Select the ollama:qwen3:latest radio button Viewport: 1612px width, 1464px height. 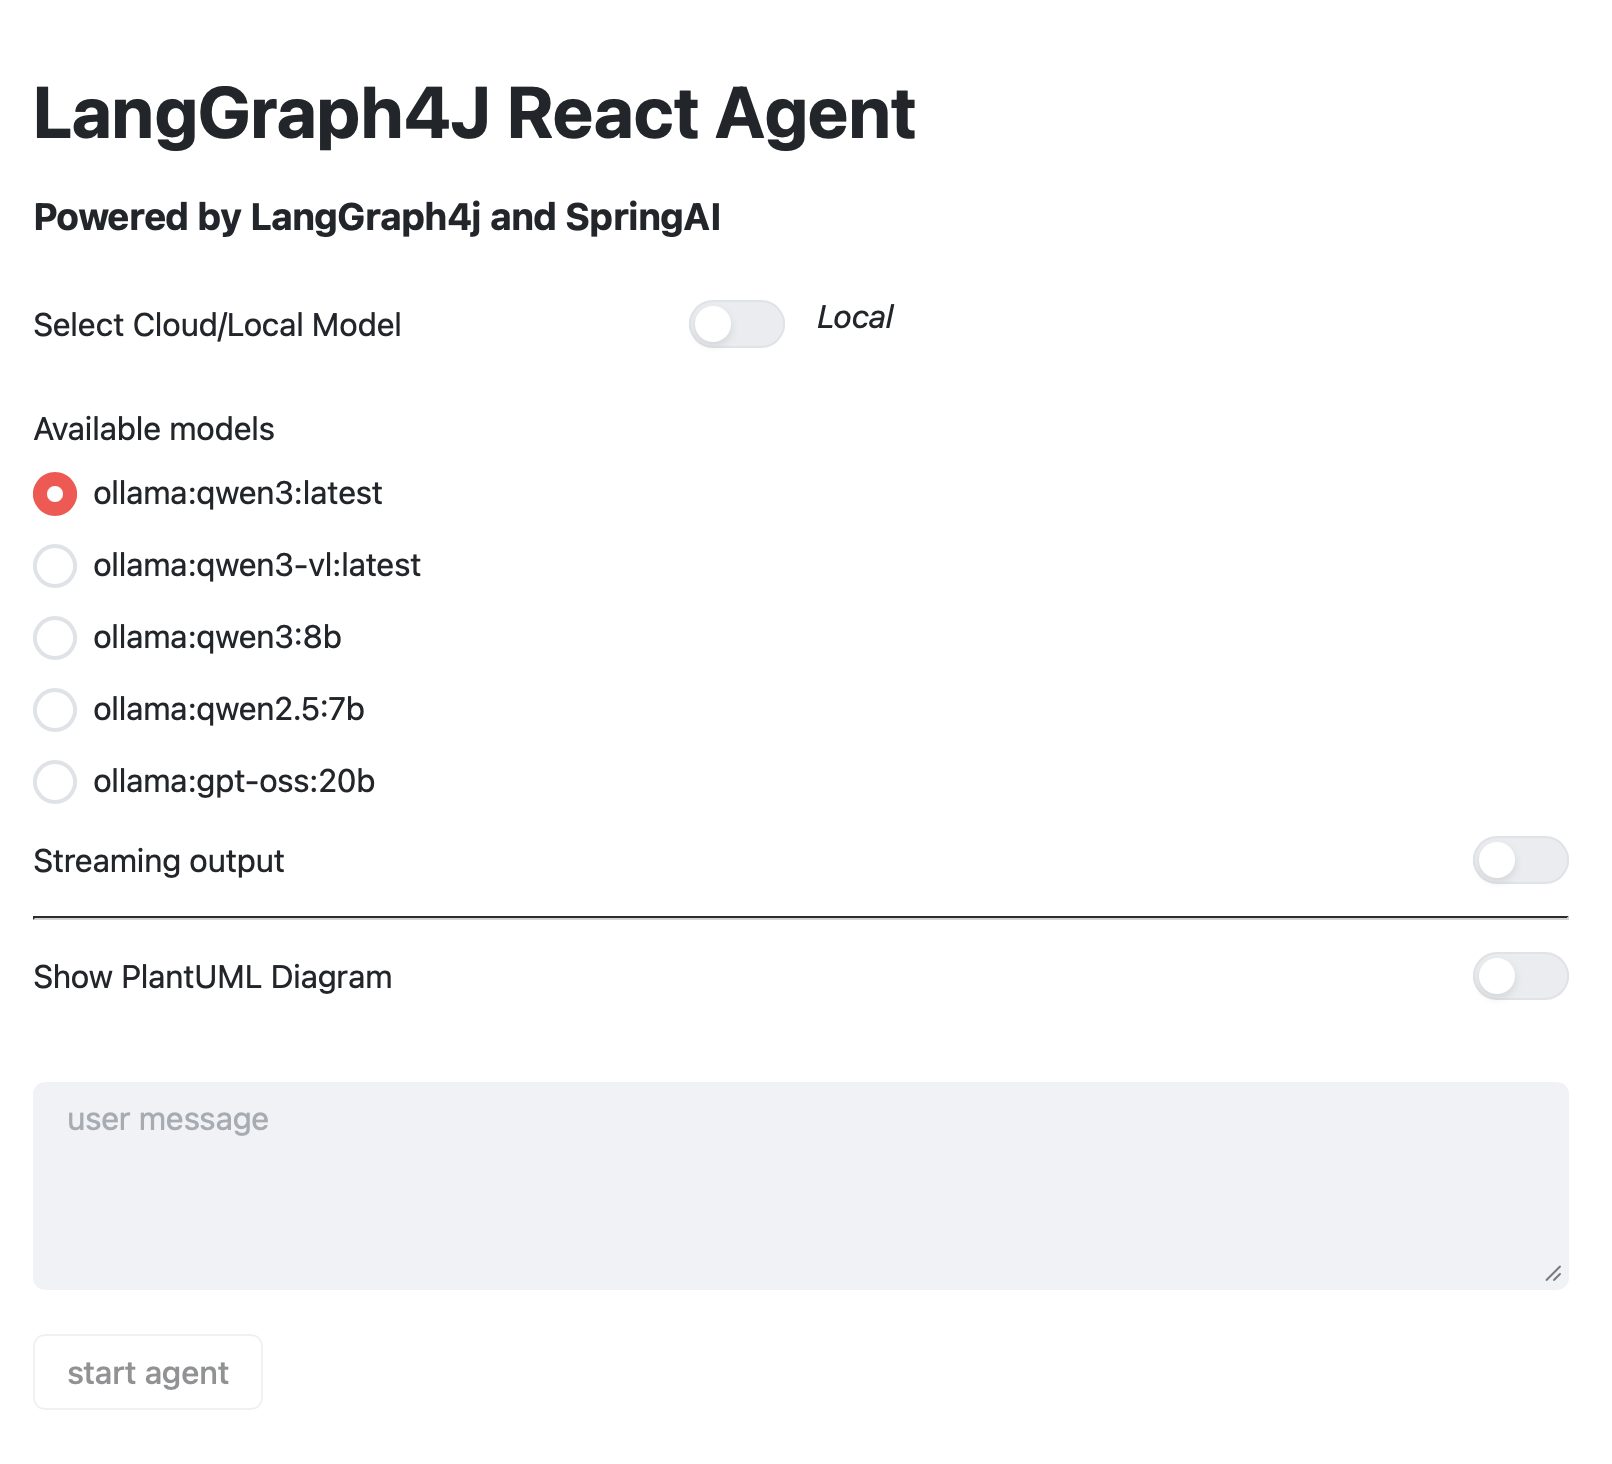[55, 494]
